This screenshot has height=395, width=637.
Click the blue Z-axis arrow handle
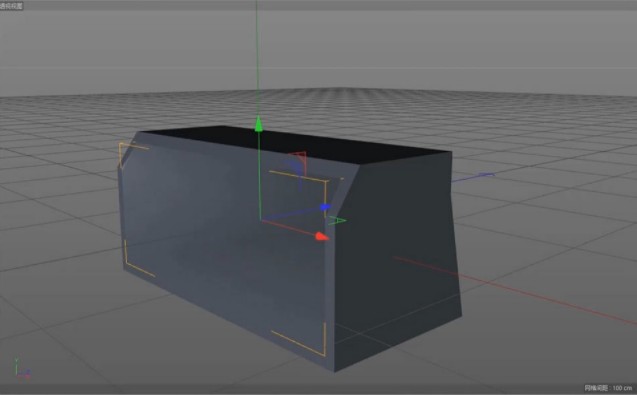pyautogui.click(x=325, y=207)
